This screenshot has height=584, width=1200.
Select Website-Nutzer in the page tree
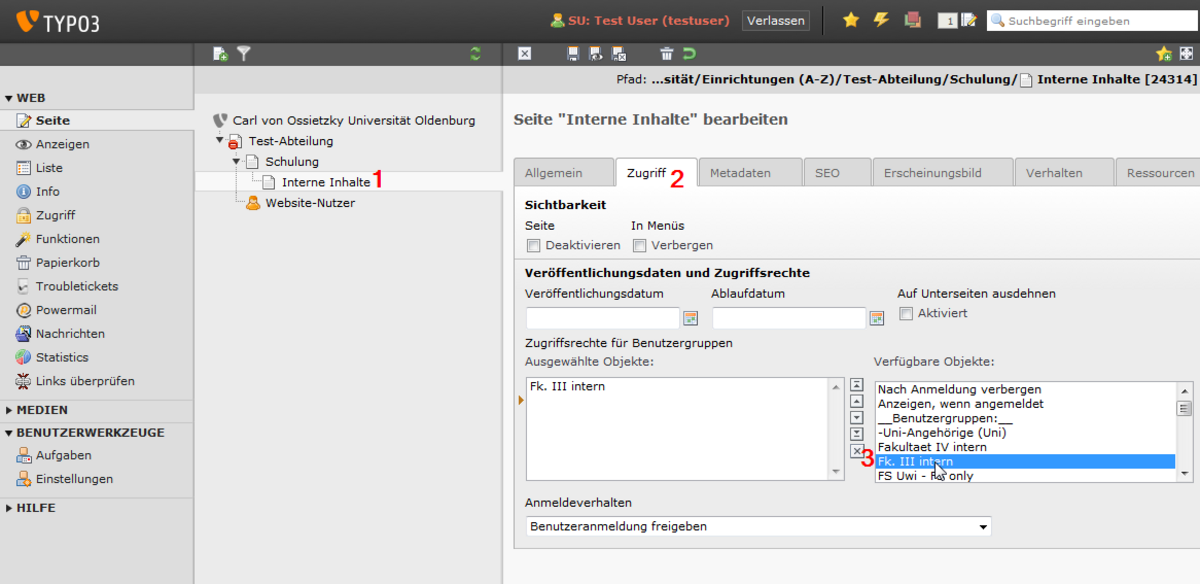[310, 203]
